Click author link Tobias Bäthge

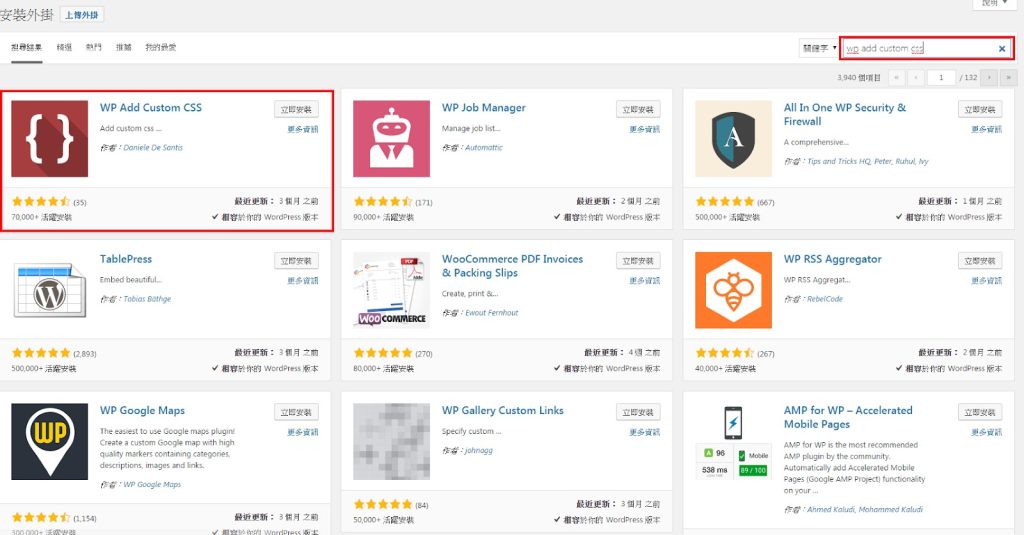pyautogui.click(x=147, y=299)
